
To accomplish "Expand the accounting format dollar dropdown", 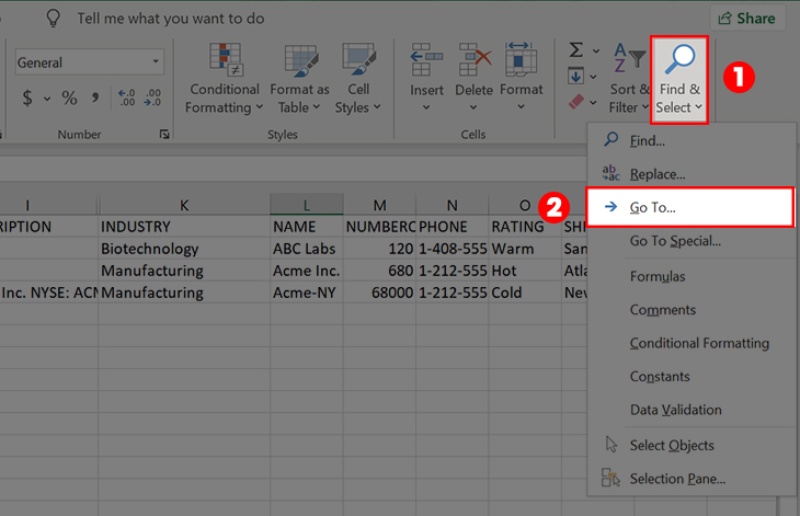I will (48, 98).
